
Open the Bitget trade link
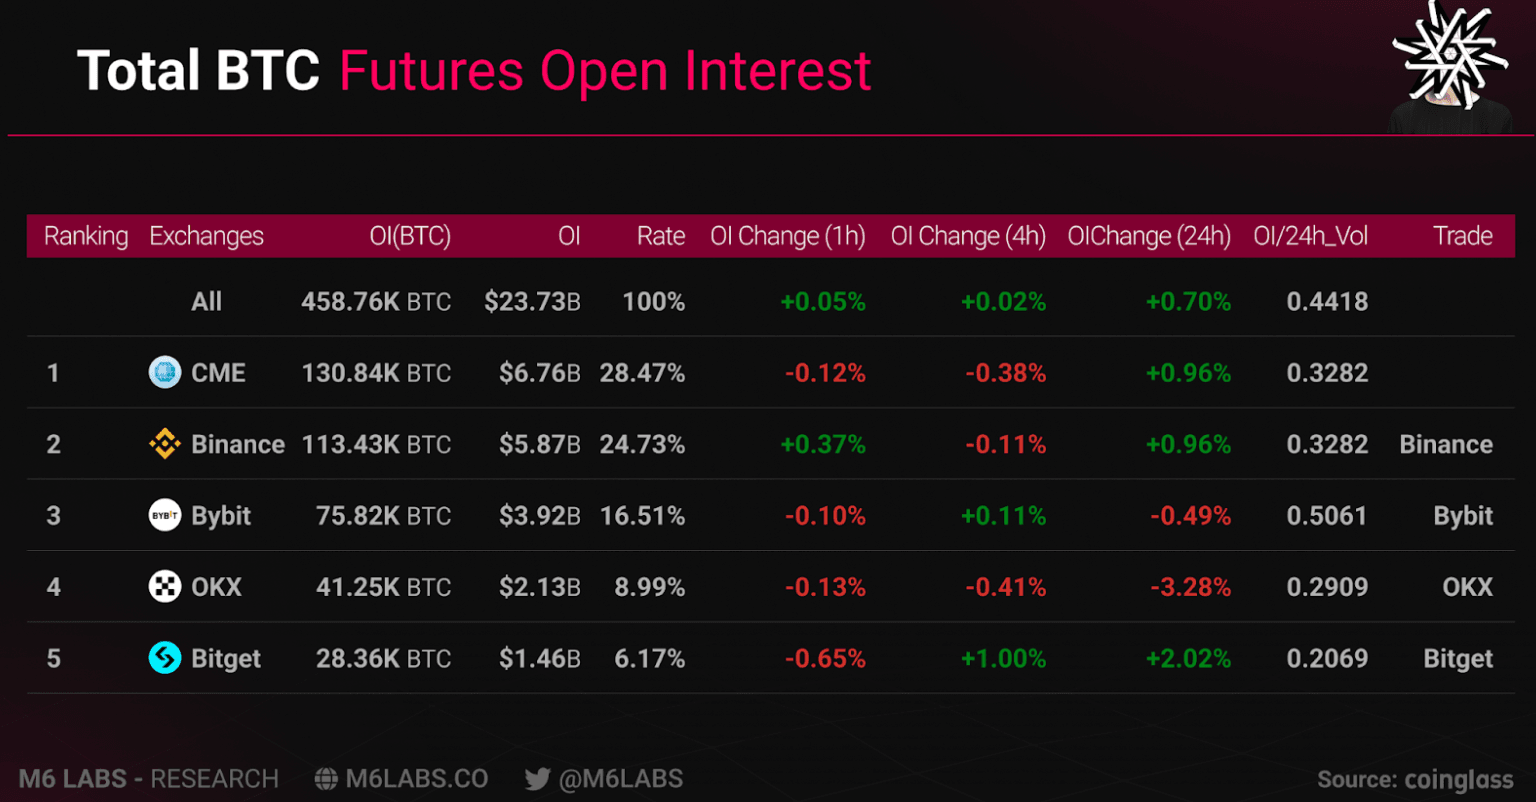(x=1458, y=658)
